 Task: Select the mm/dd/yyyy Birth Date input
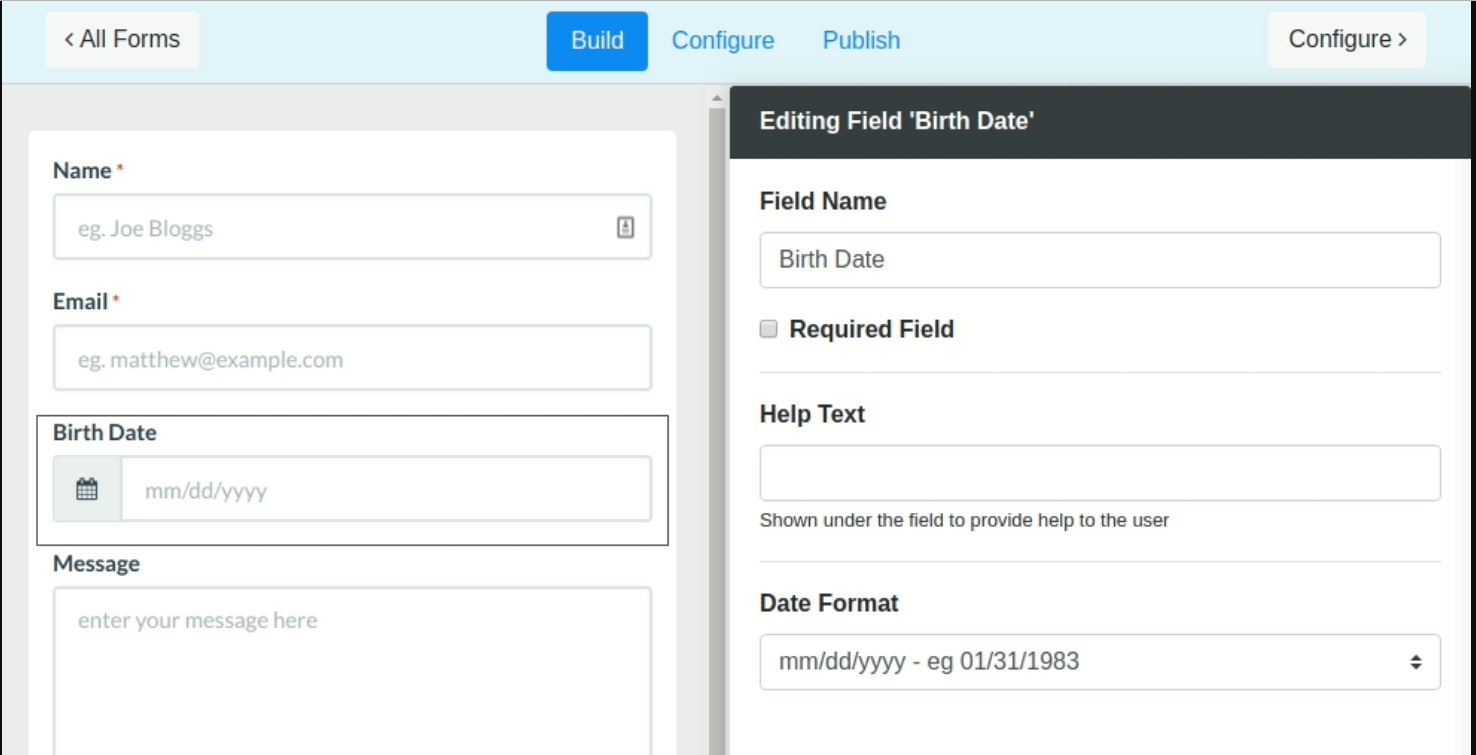pos(385,490)
